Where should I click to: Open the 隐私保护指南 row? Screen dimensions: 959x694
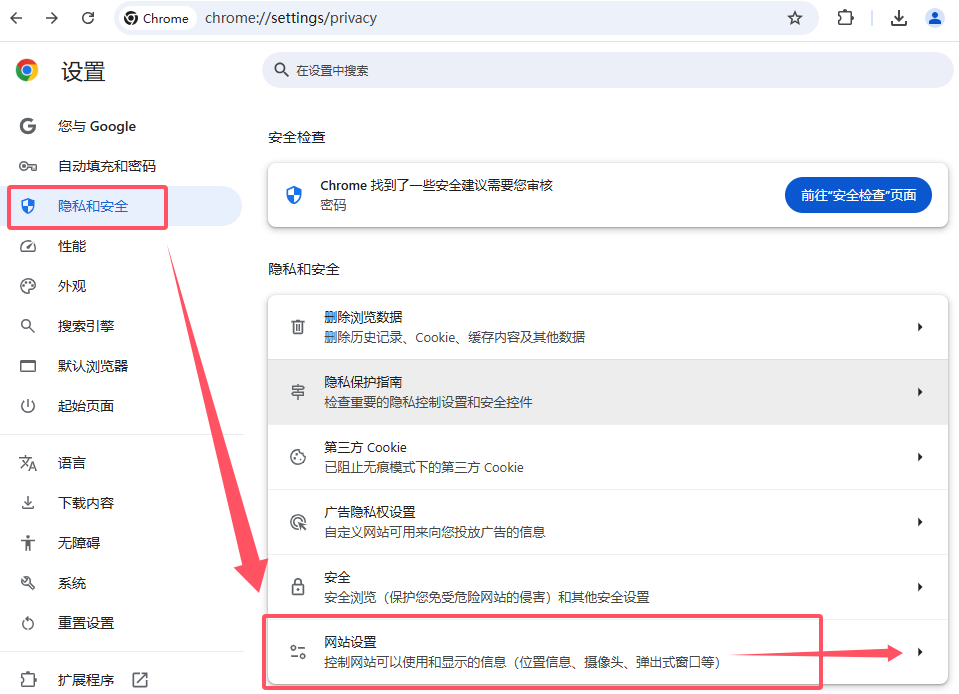click(x=600, y=392)
